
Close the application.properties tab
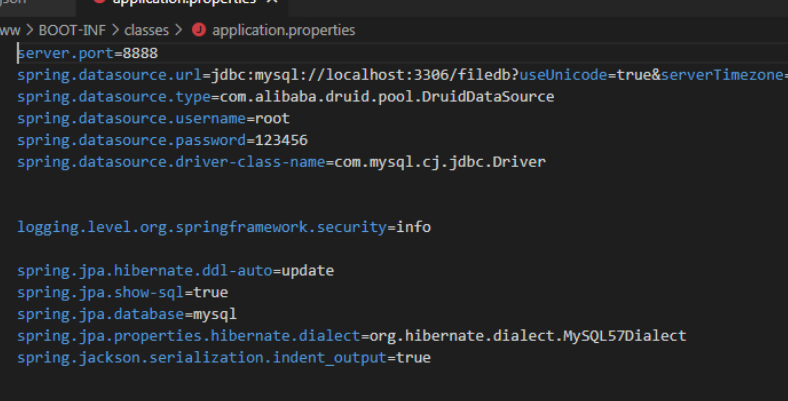[x=272, y=2]
